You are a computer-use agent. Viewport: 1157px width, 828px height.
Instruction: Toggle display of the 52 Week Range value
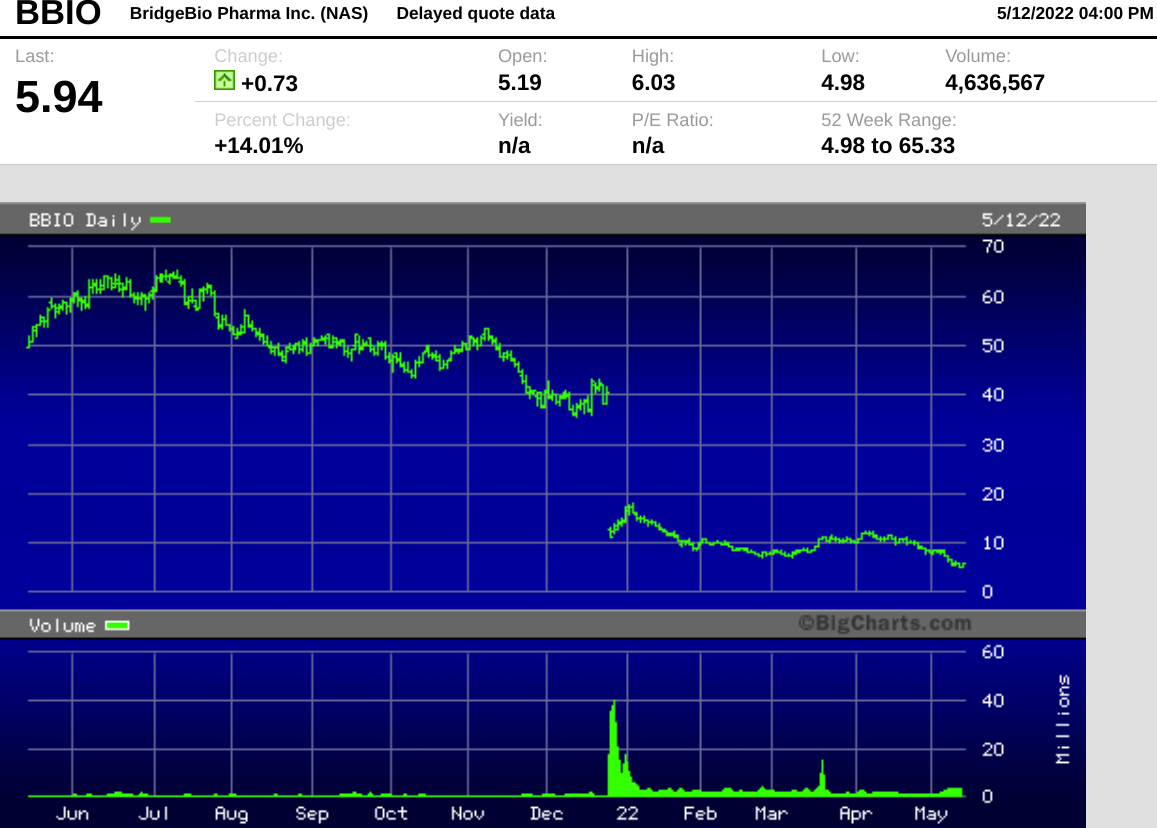coord(888,145)
